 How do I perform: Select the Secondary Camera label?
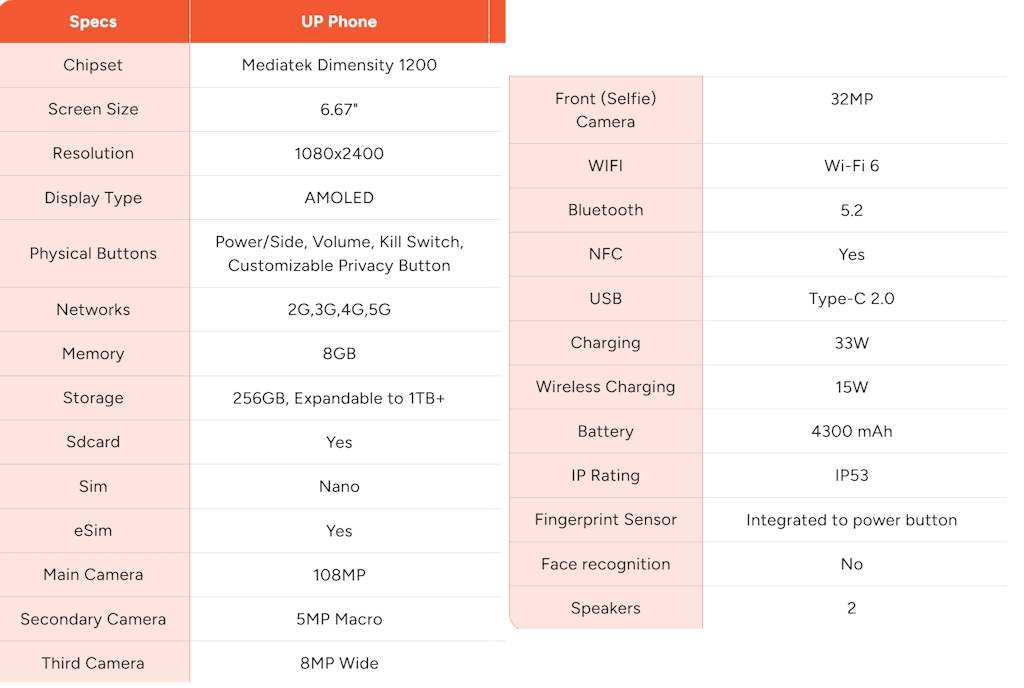[x=93, y=619]
